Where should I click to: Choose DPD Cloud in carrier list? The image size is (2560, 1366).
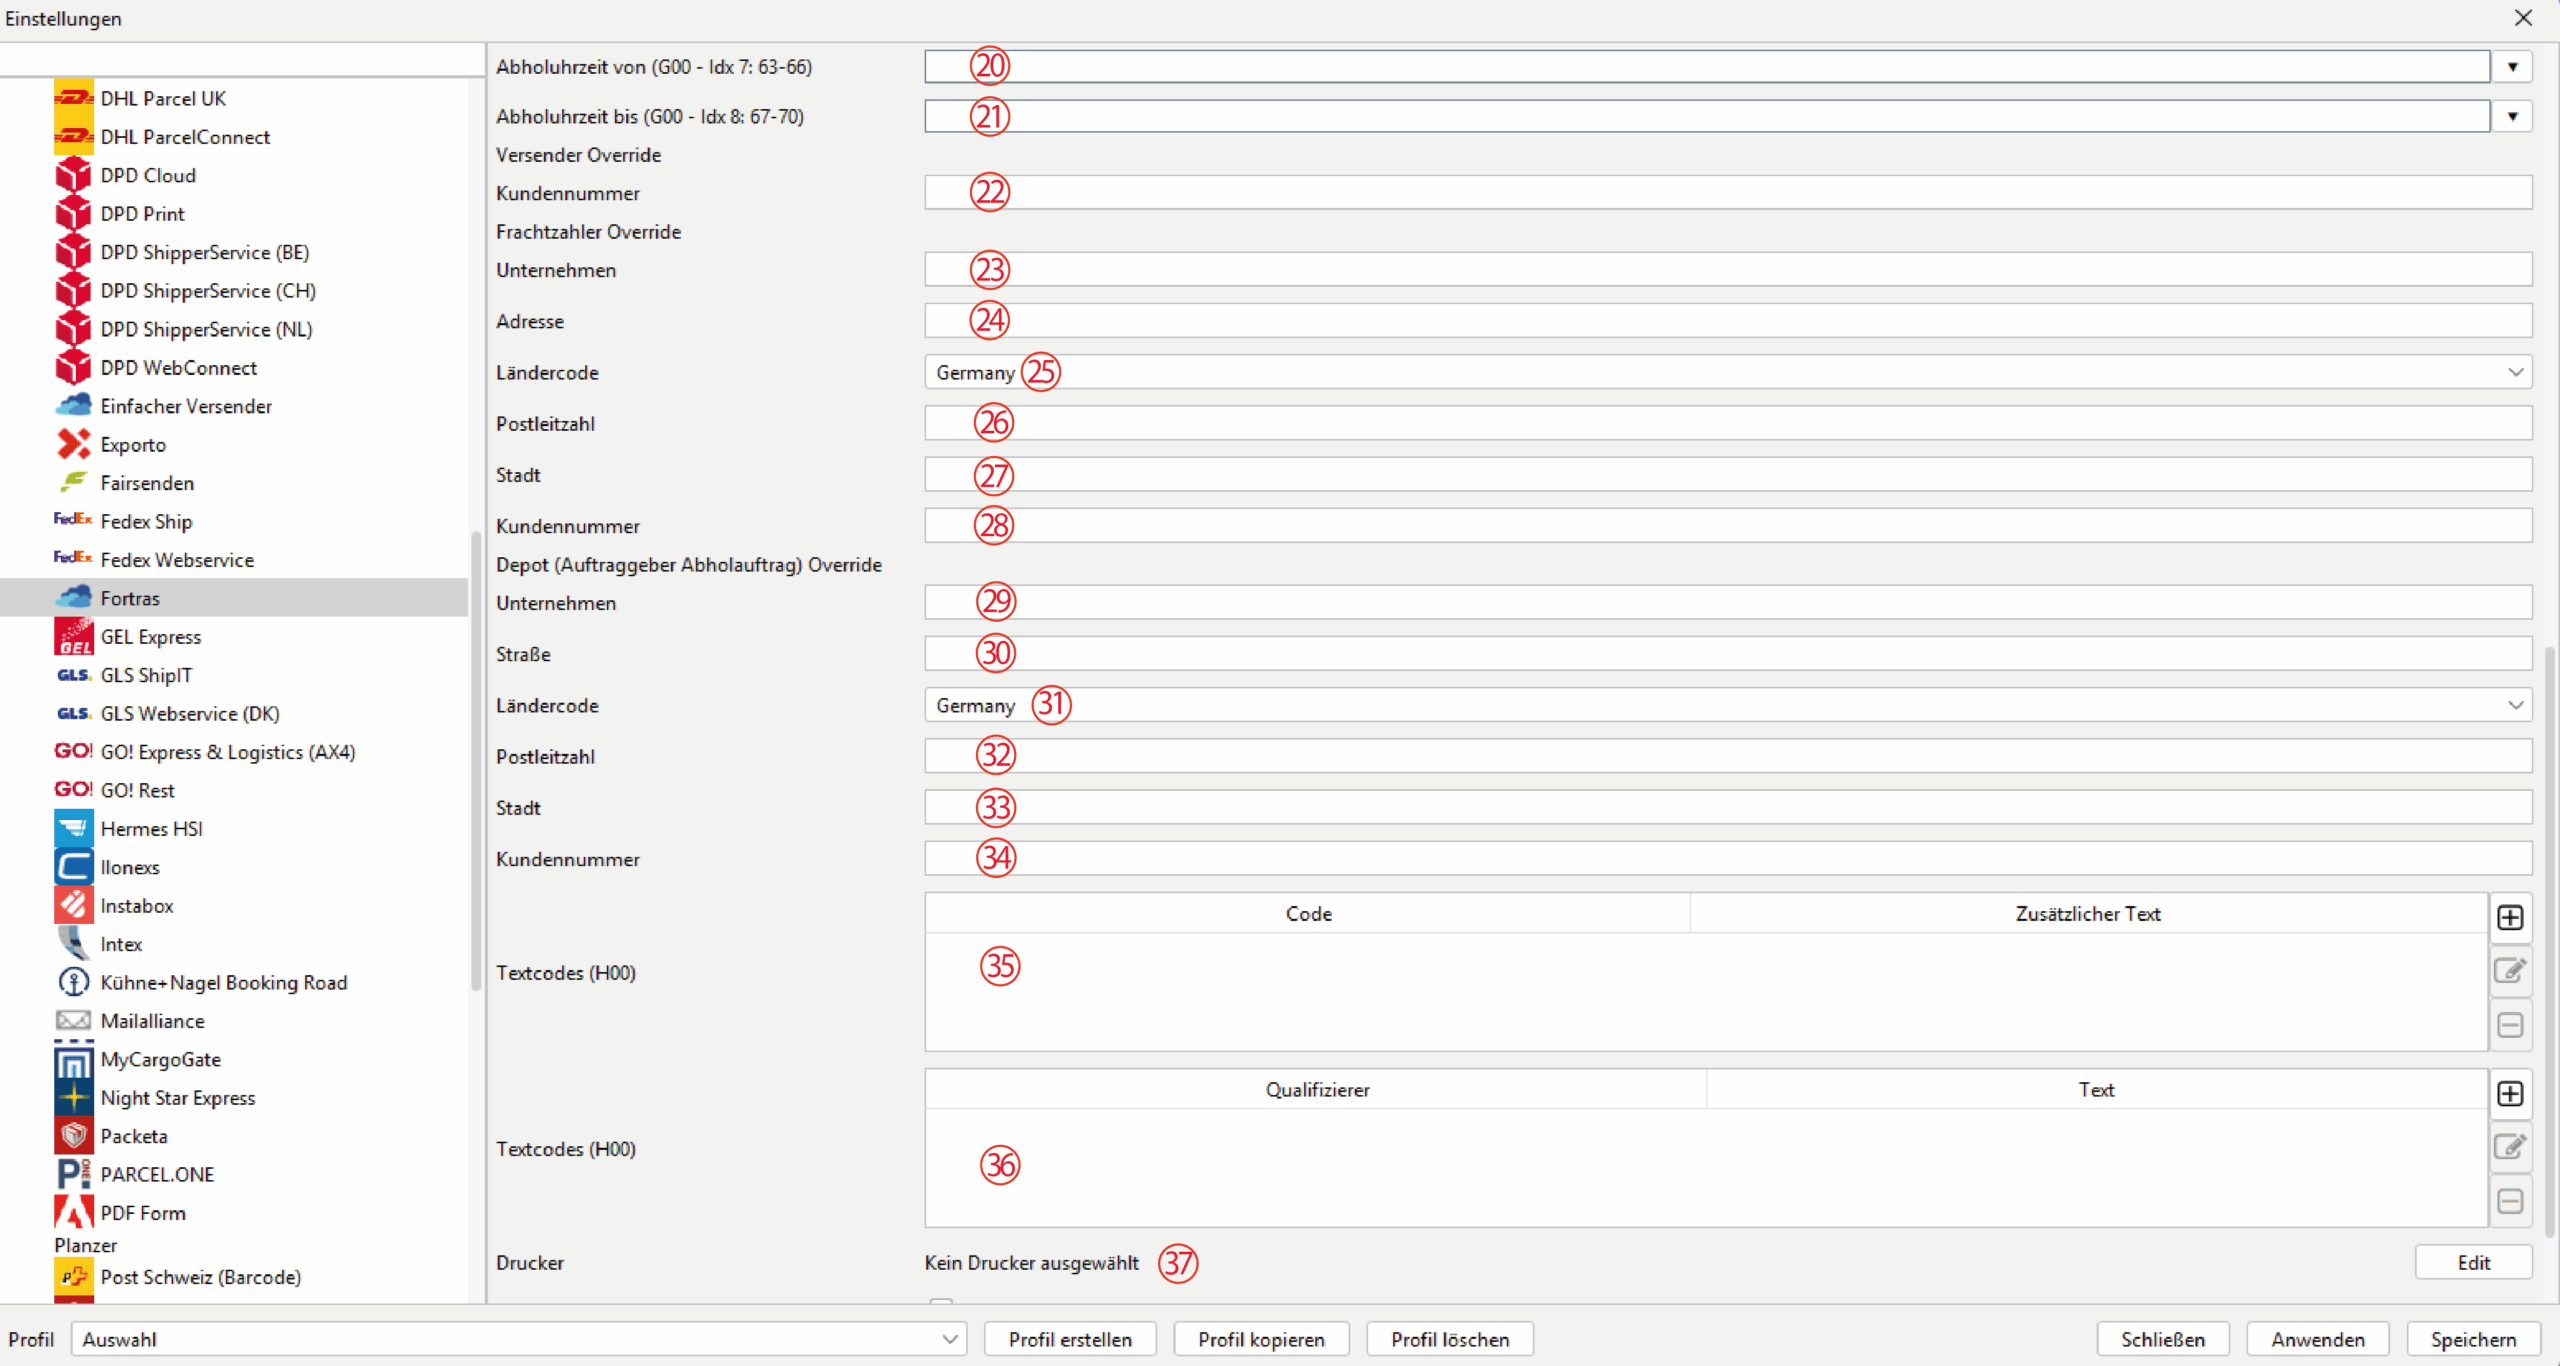click(147, 176)
